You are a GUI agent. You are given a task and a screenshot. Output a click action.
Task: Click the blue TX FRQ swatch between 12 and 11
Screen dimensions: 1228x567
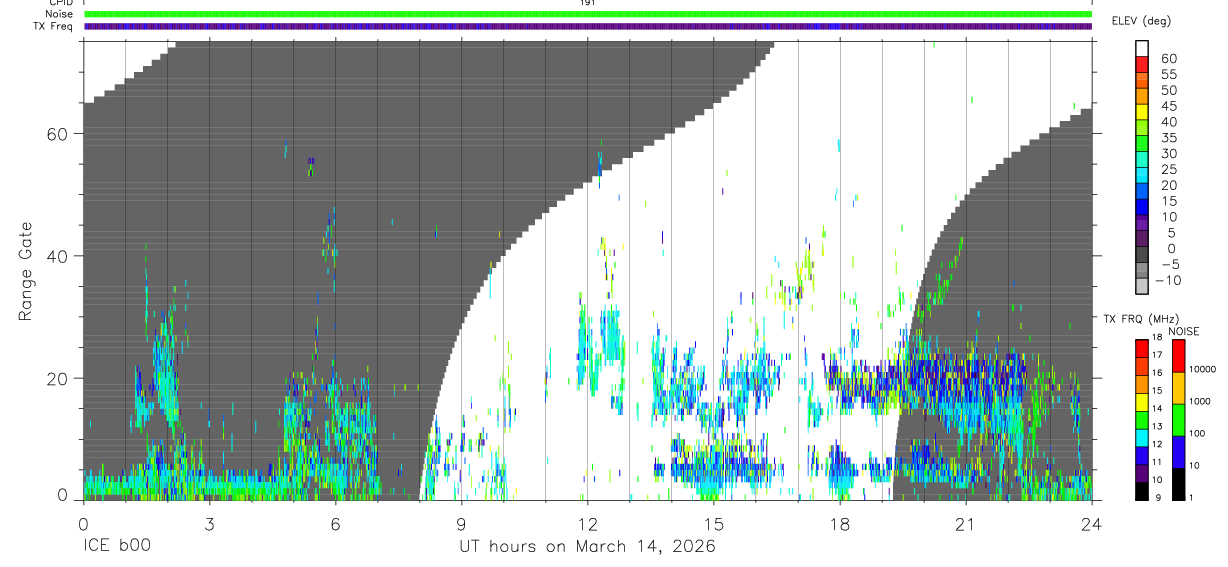click(x=1142, y=455)
